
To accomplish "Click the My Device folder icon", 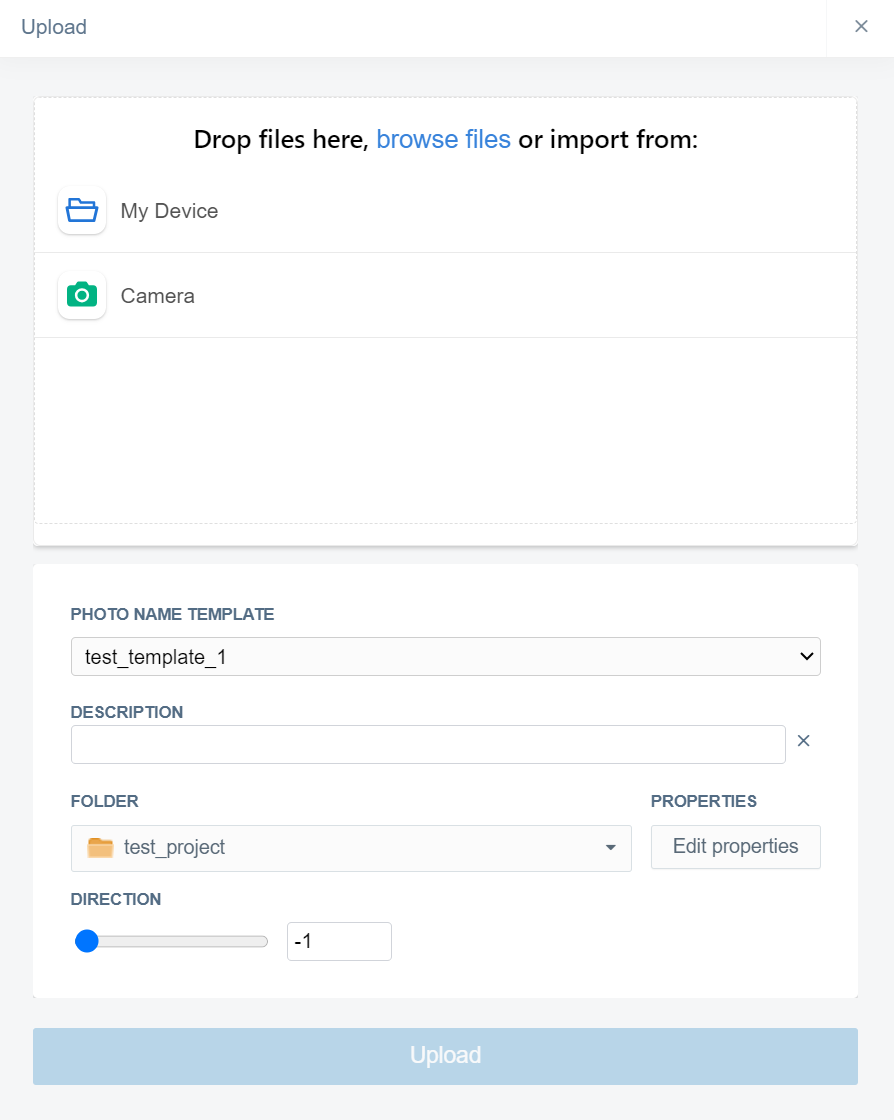I will tap(82, 211).
